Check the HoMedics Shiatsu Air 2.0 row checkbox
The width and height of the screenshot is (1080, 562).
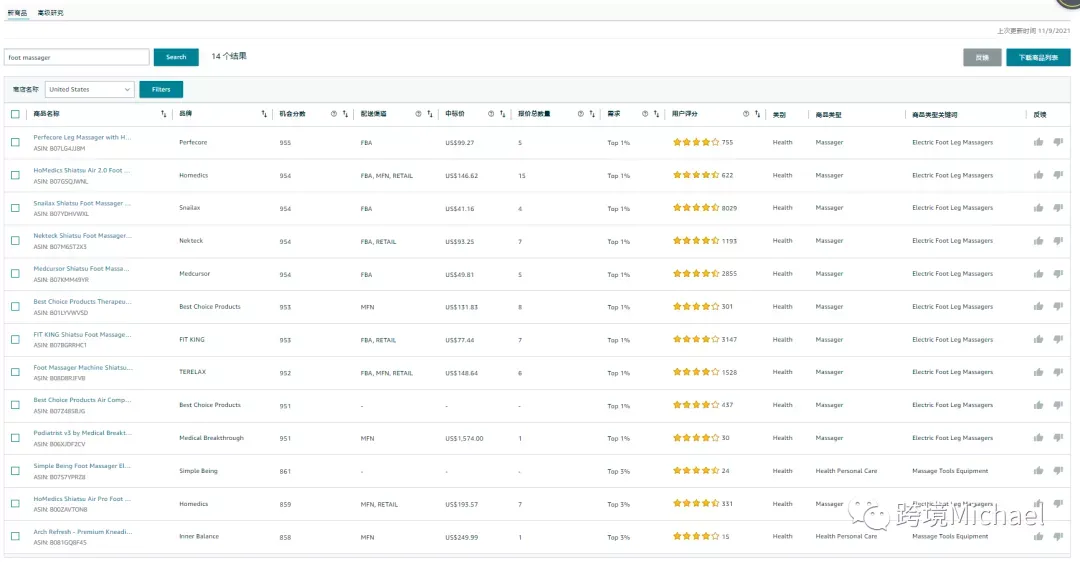(15, 175)
